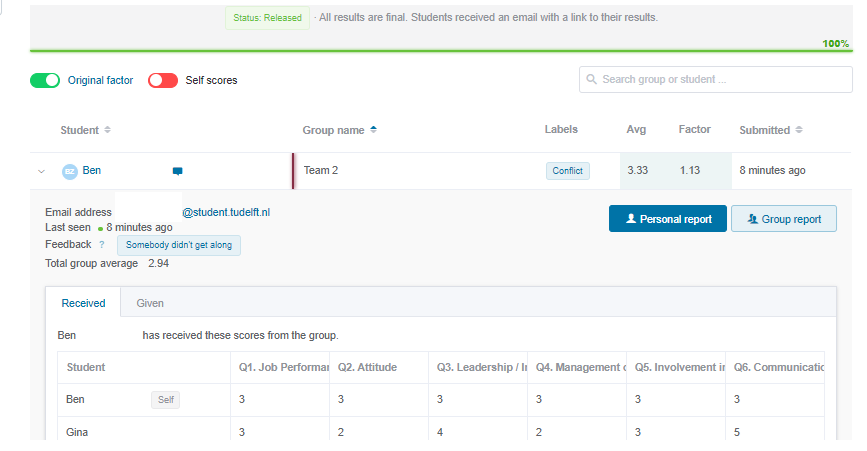Click the Conflict label badge
The image size is (867, 451).
(x=568, y=171)
